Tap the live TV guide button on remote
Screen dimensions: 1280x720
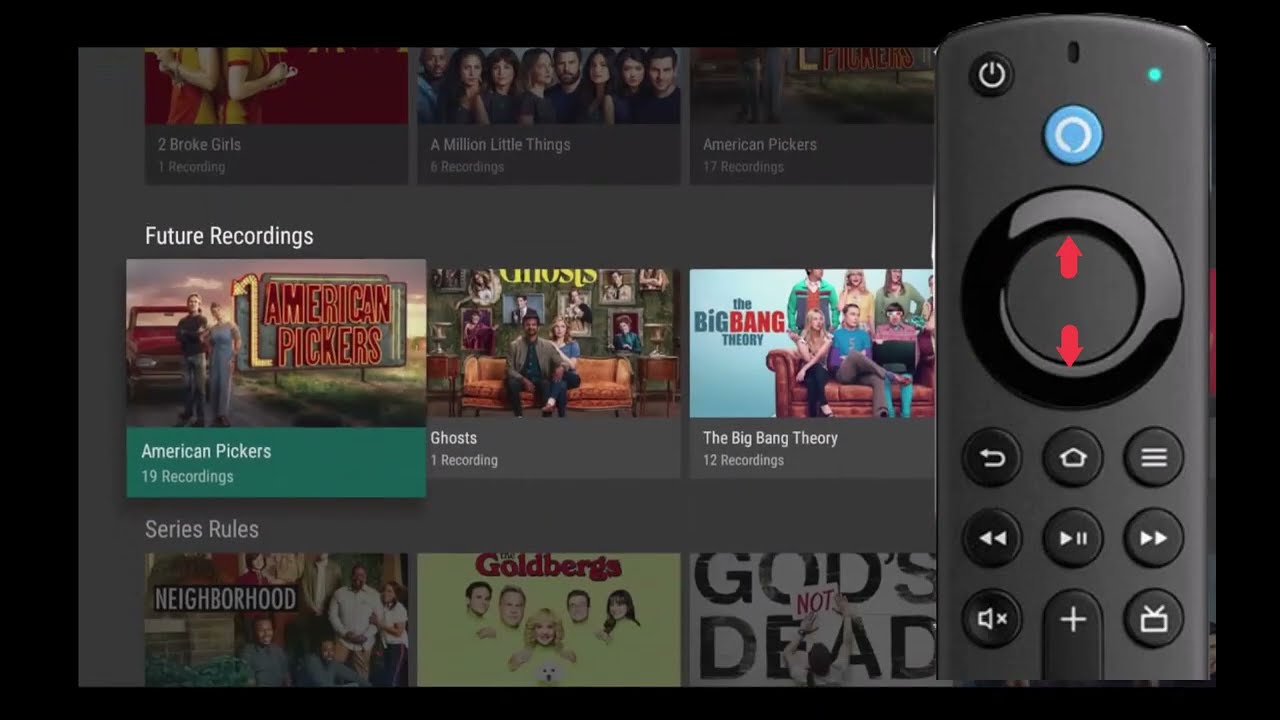pyautogui.click(x=1154, y=619)
